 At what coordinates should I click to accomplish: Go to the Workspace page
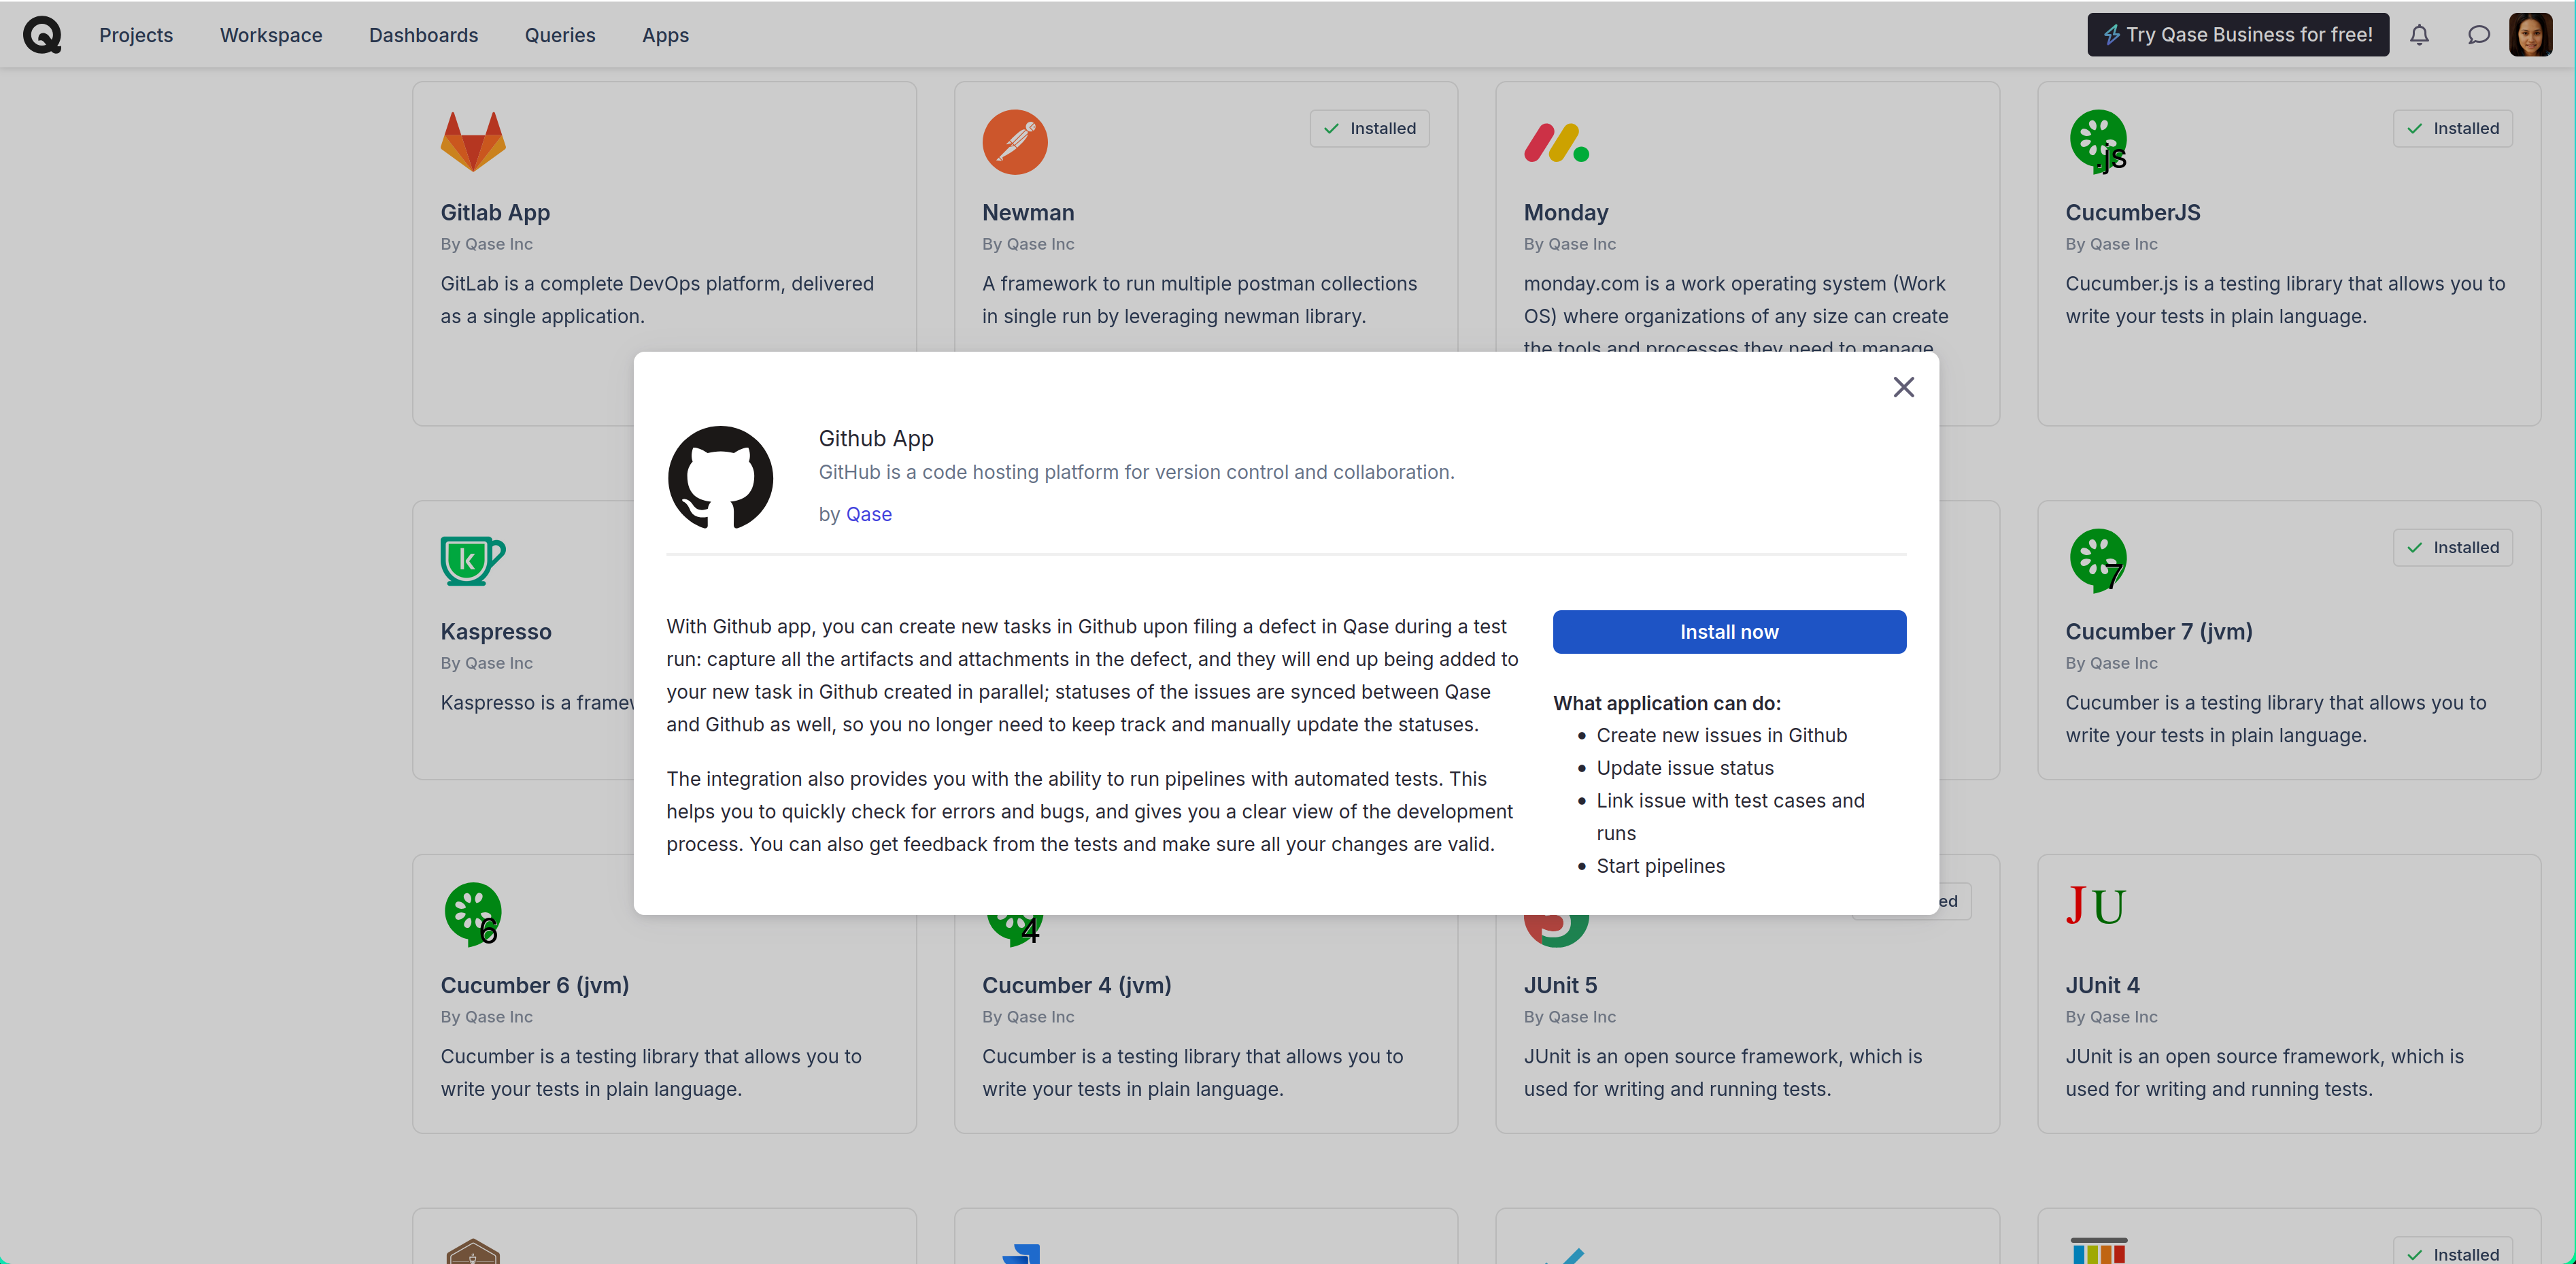[x=271, y=35]
